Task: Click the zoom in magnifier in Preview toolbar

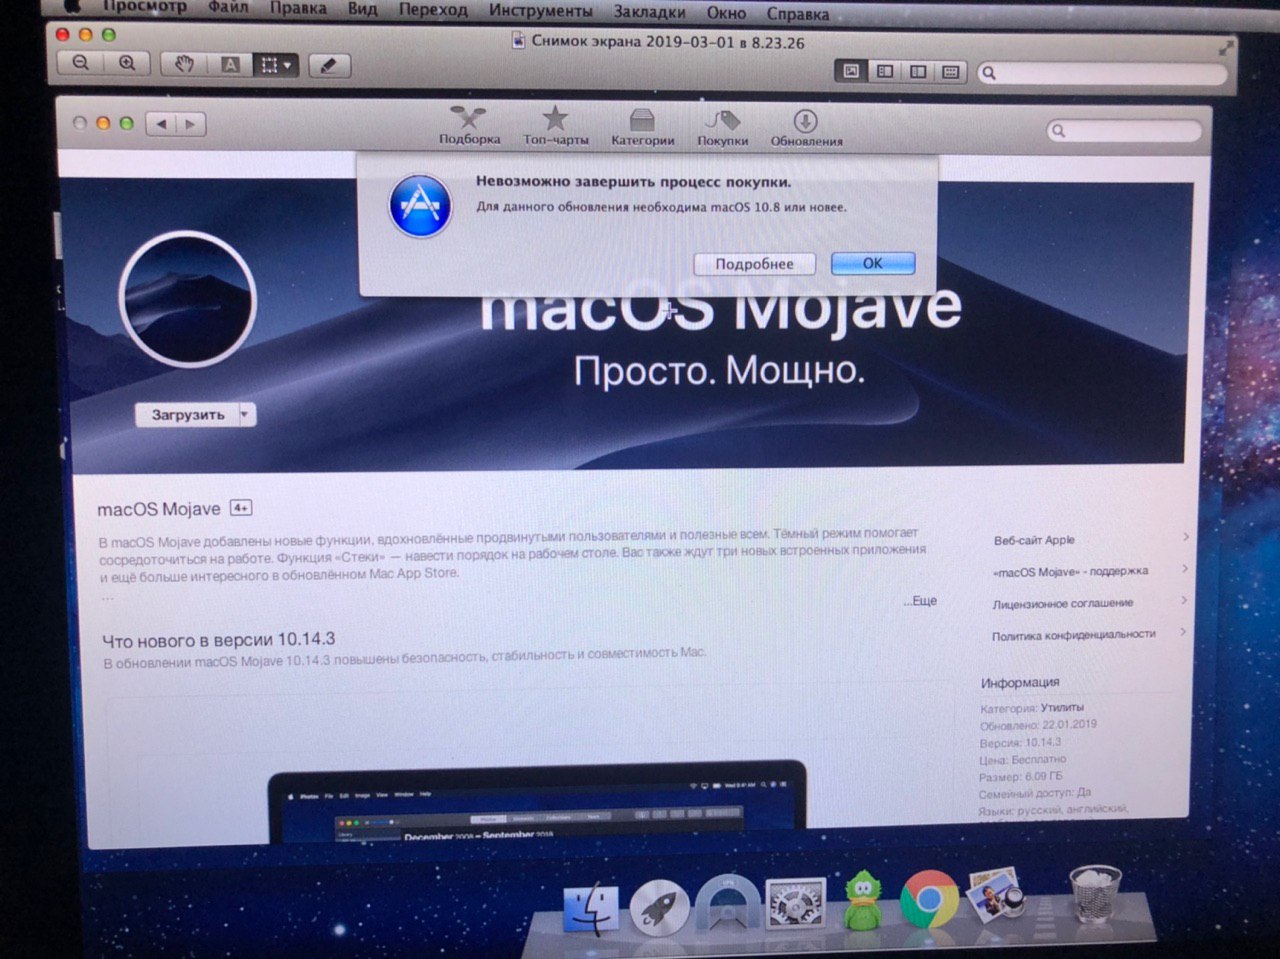Action: pos(127,64)
